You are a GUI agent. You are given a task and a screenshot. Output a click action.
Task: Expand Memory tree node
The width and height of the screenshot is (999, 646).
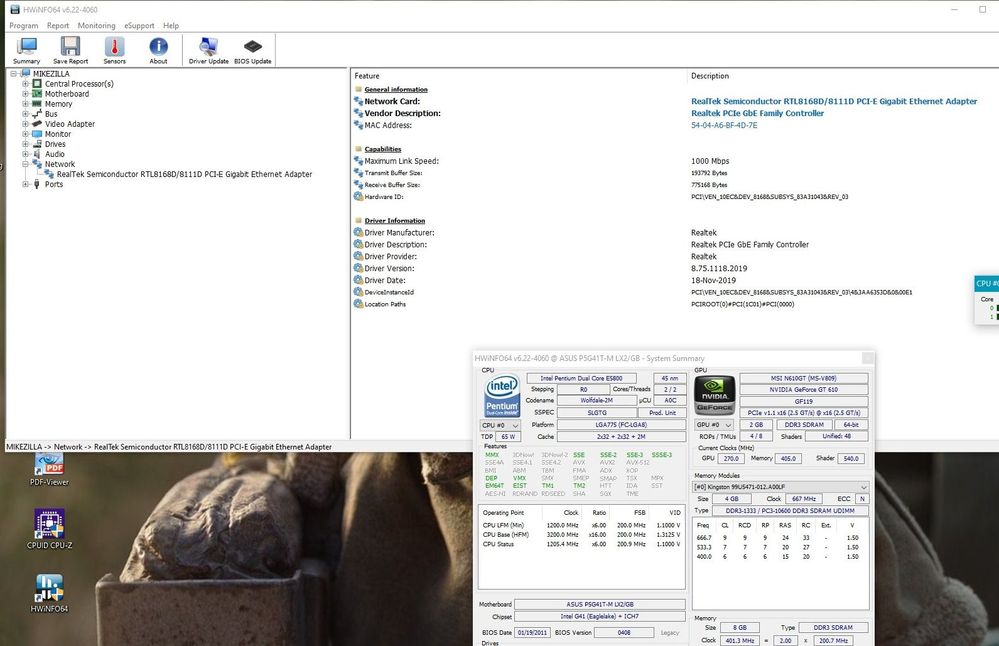tap(25, 104)
